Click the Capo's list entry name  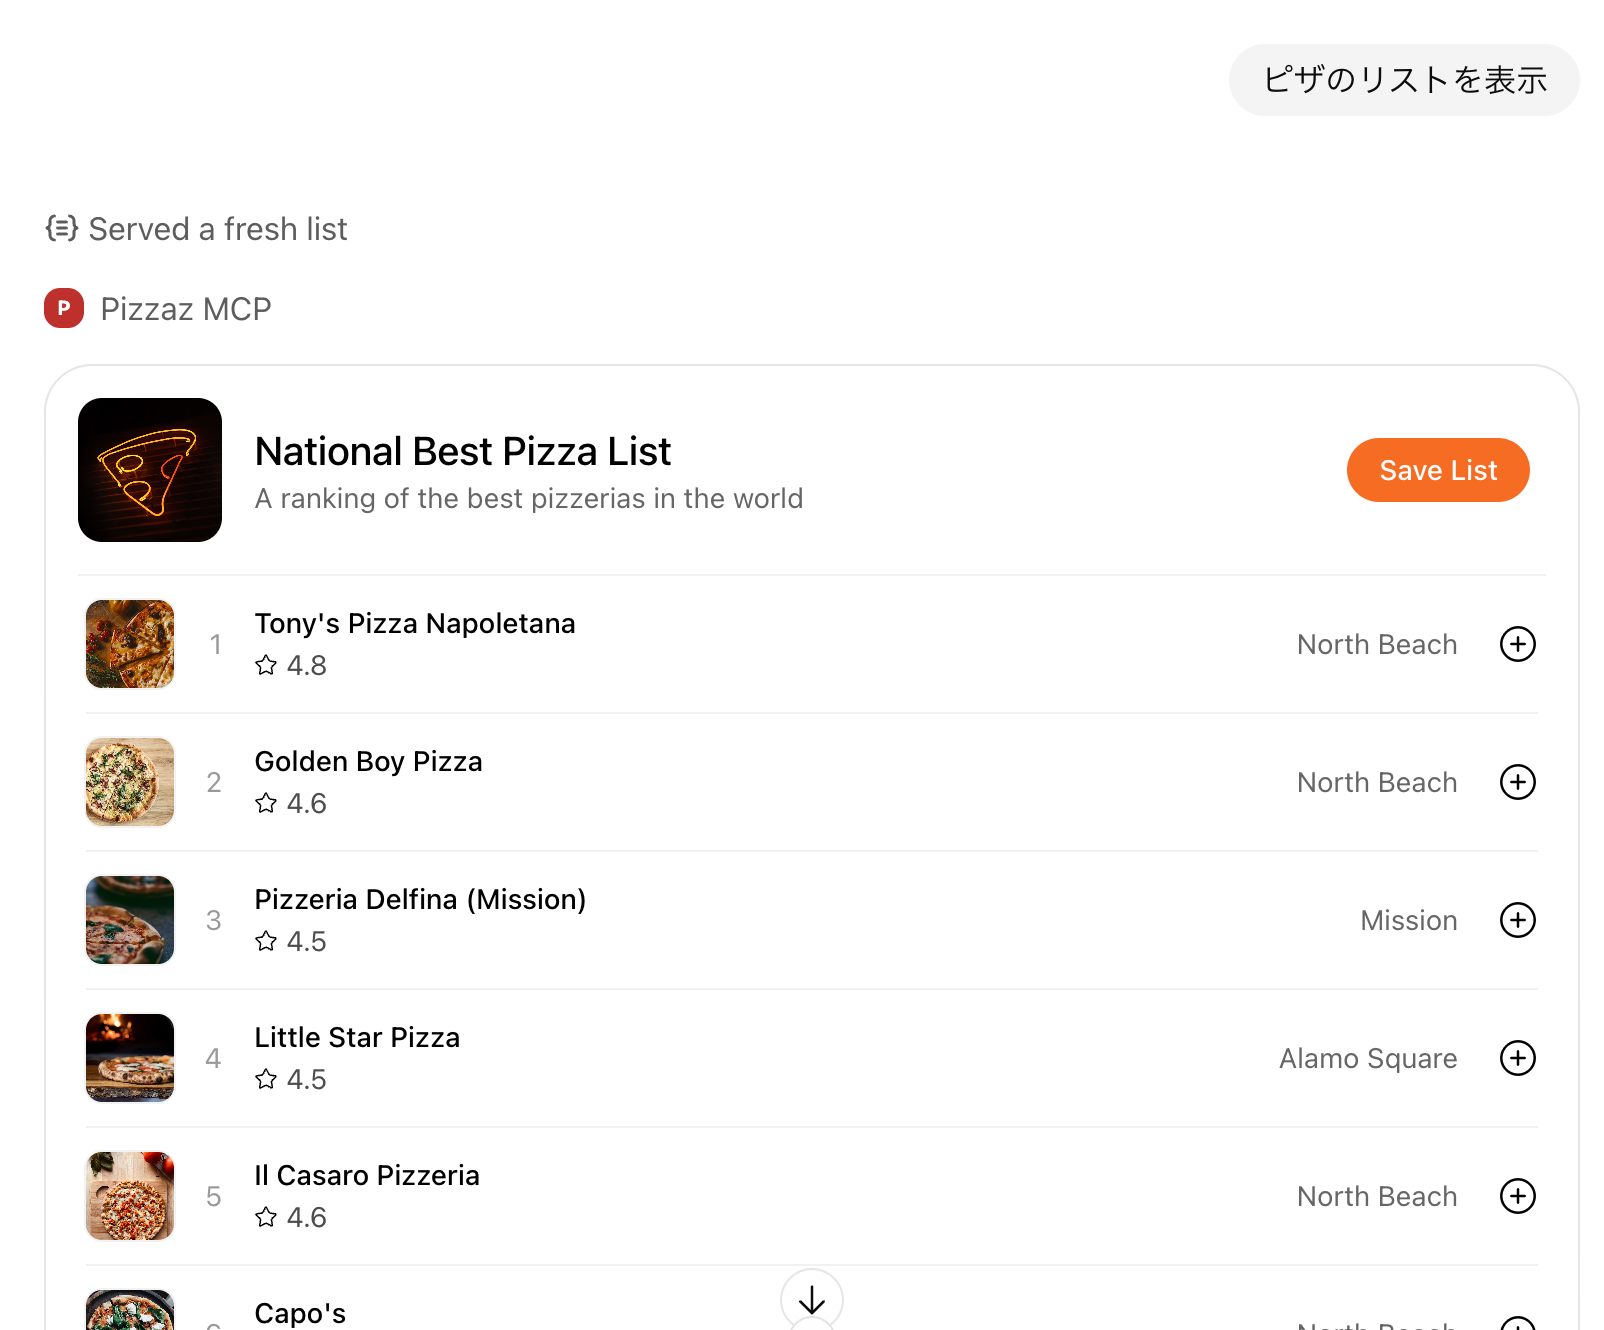[300, 1312]
